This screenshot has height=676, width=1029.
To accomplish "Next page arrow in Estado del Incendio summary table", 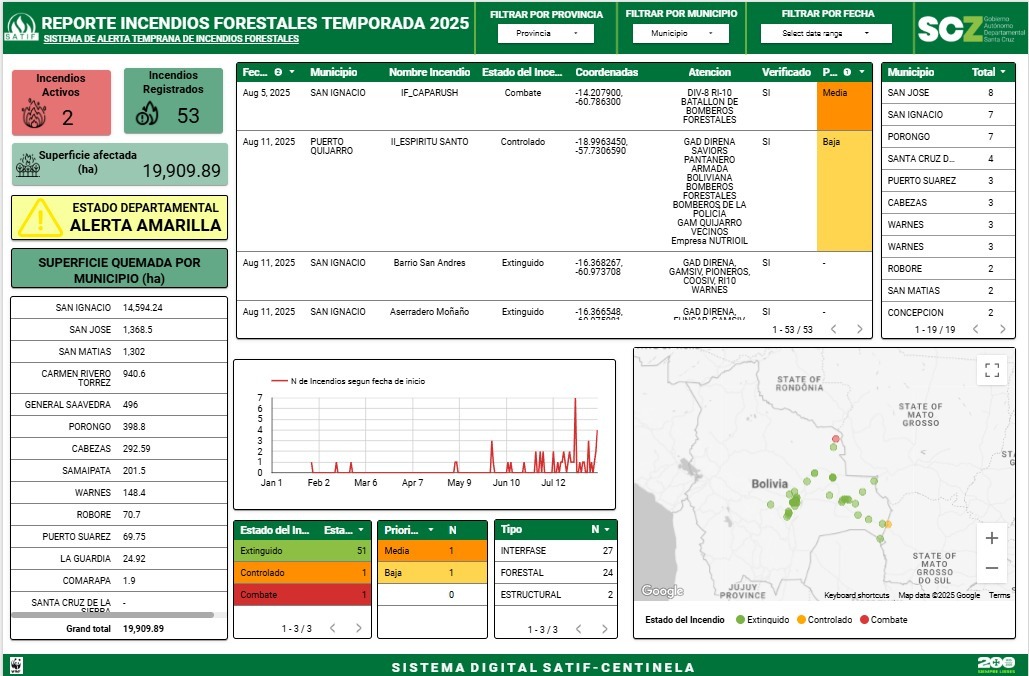I will [x=358, y=628].
